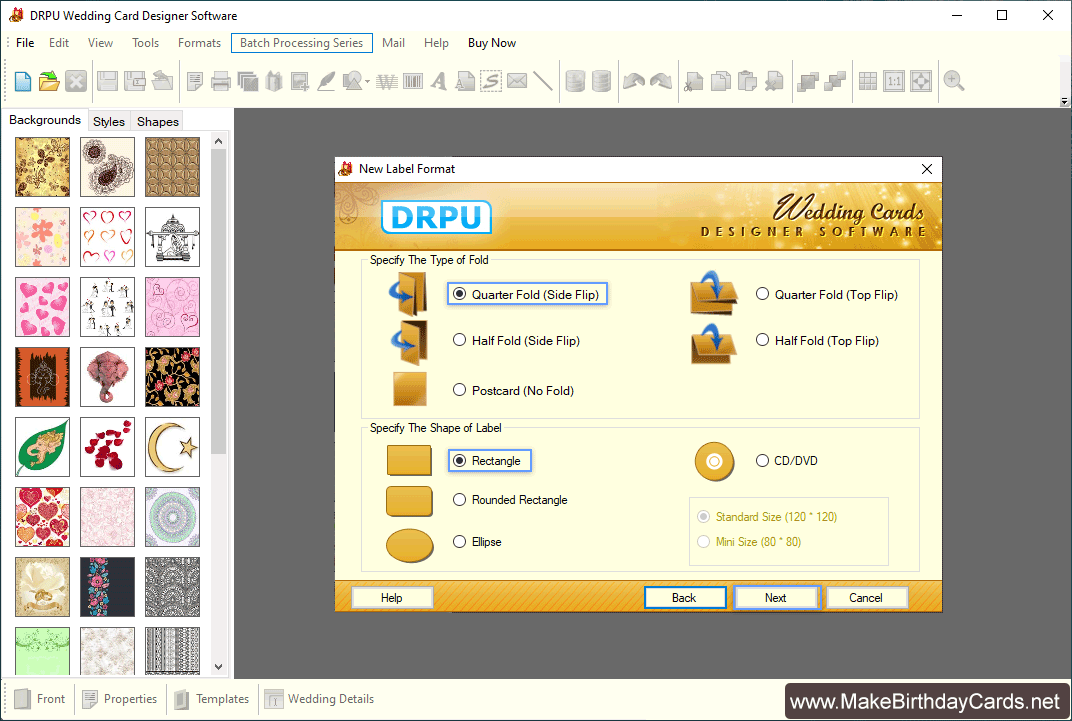
Task: Switch to the Styles tab
Action: [x=109, y=121]
